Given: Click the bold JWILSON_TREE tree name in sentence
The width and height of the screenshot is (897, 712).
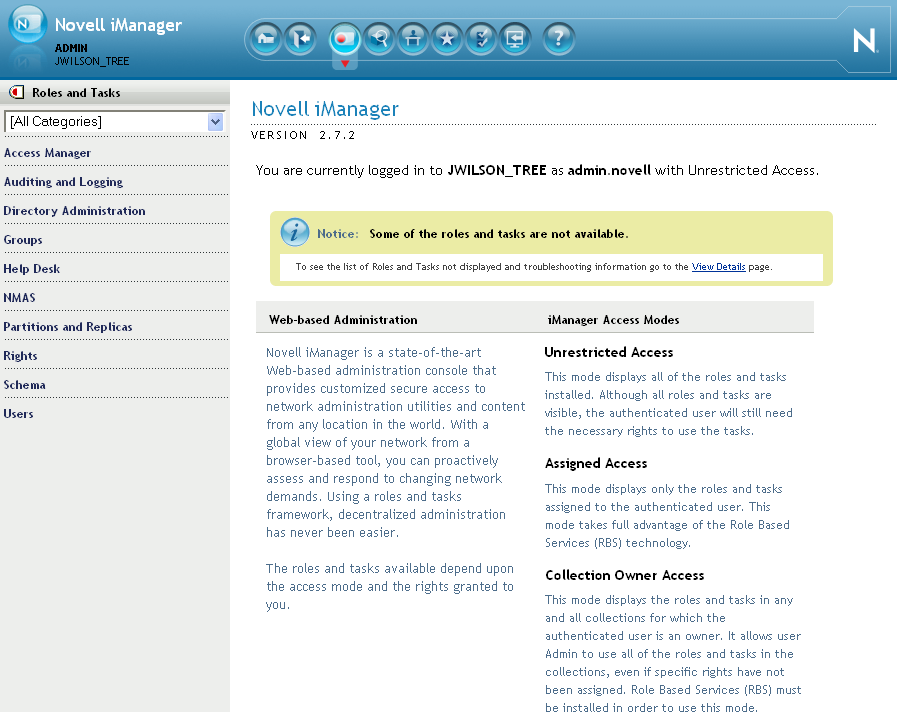Looking at the screenshot, I should [x=497, y=170].
